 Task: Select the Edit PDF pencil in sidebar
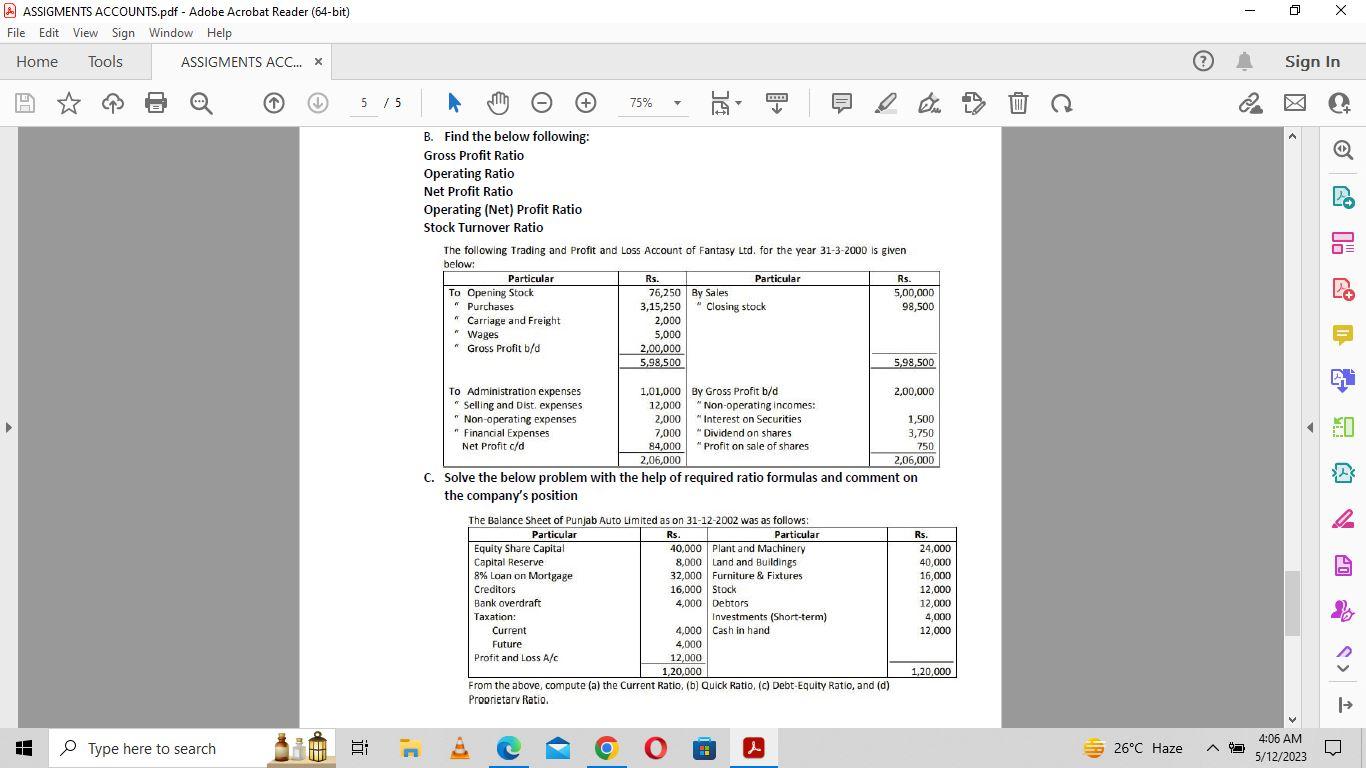point(1343,518)
